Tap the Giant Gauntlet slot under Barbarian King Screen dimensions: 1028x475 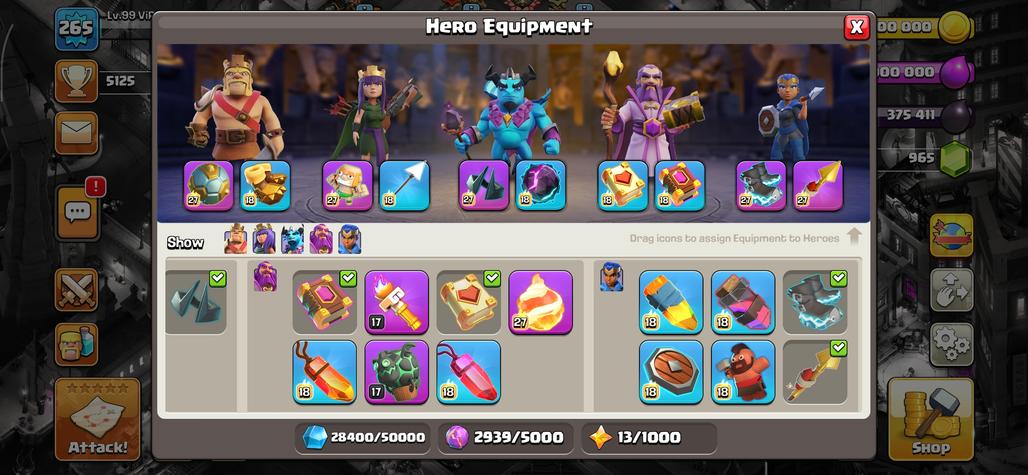266,186
